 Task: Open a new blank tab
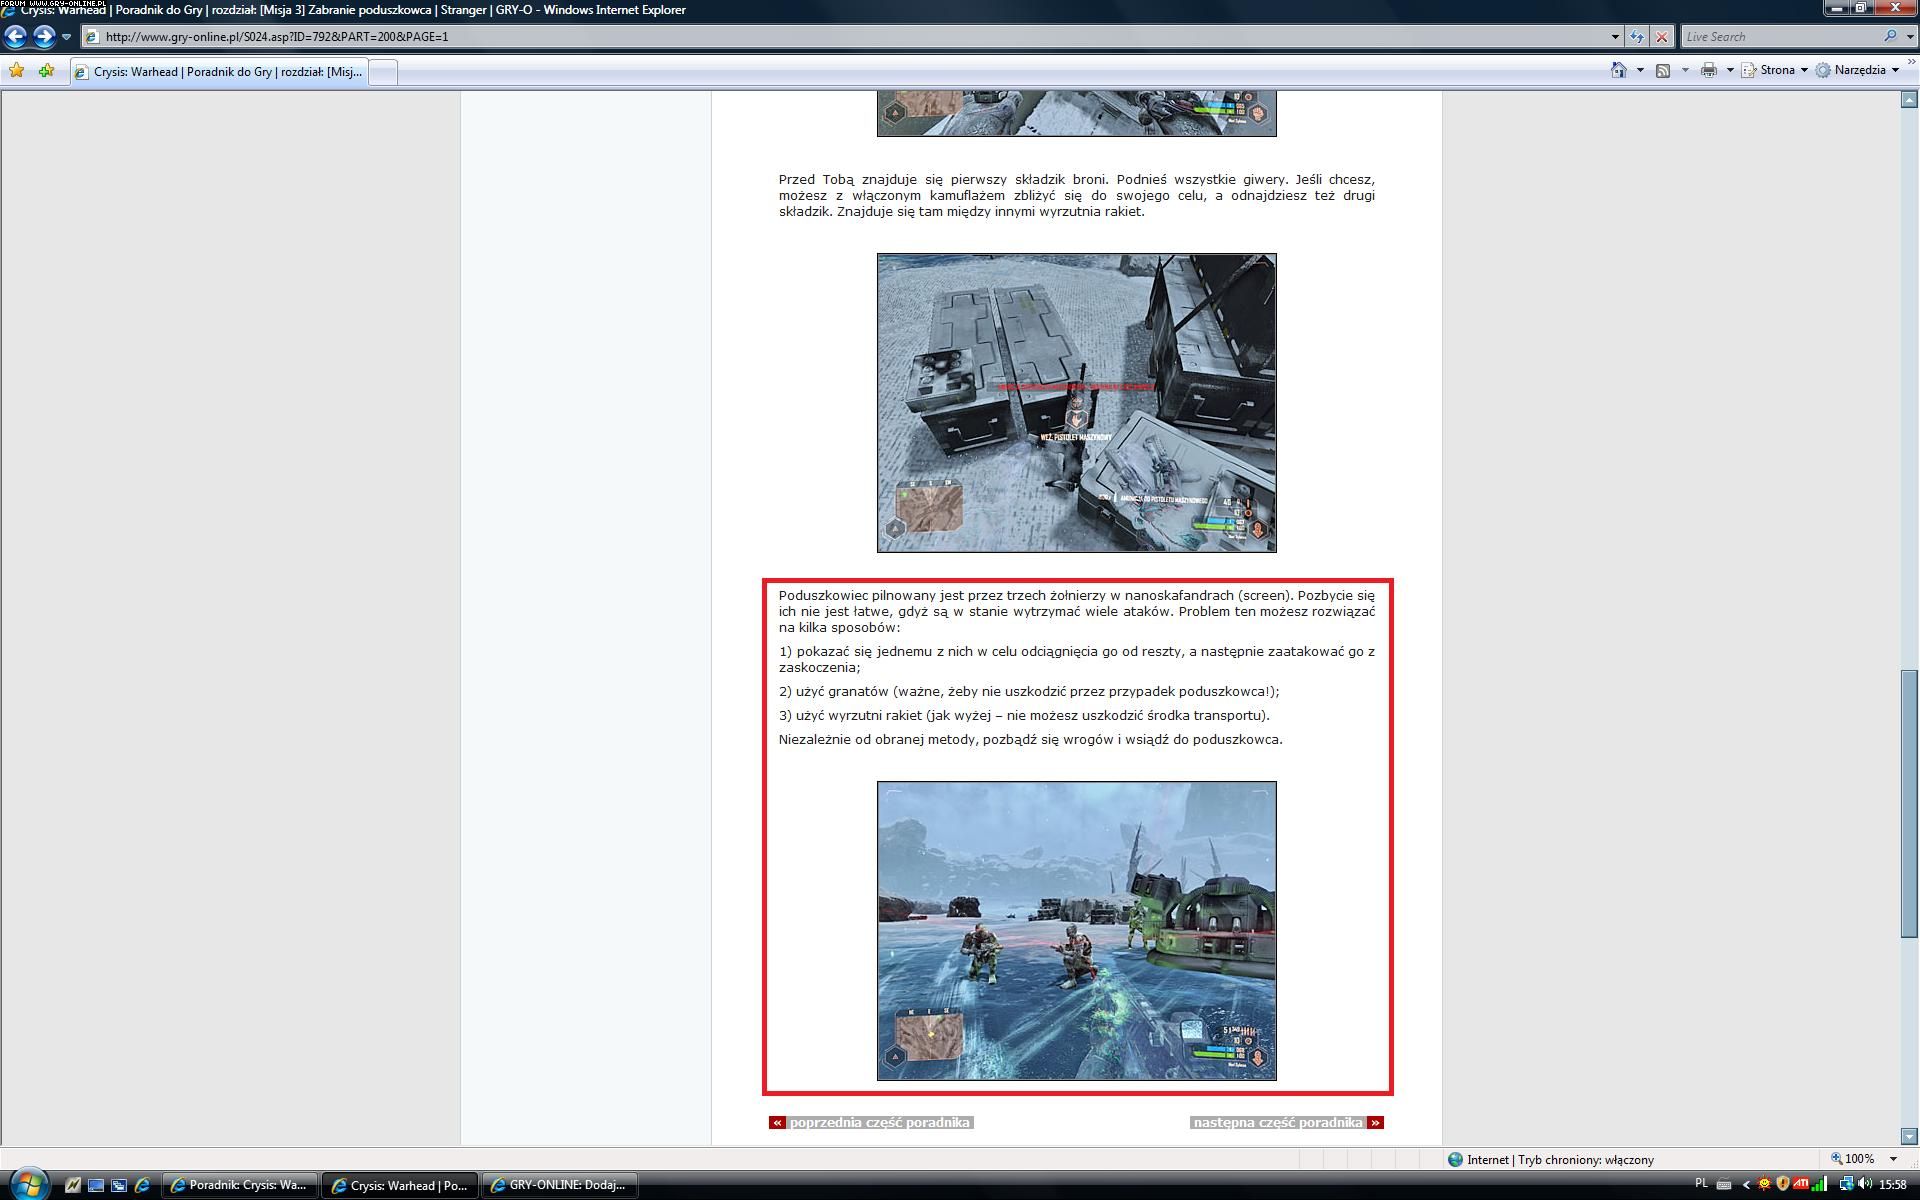point(383,72)
